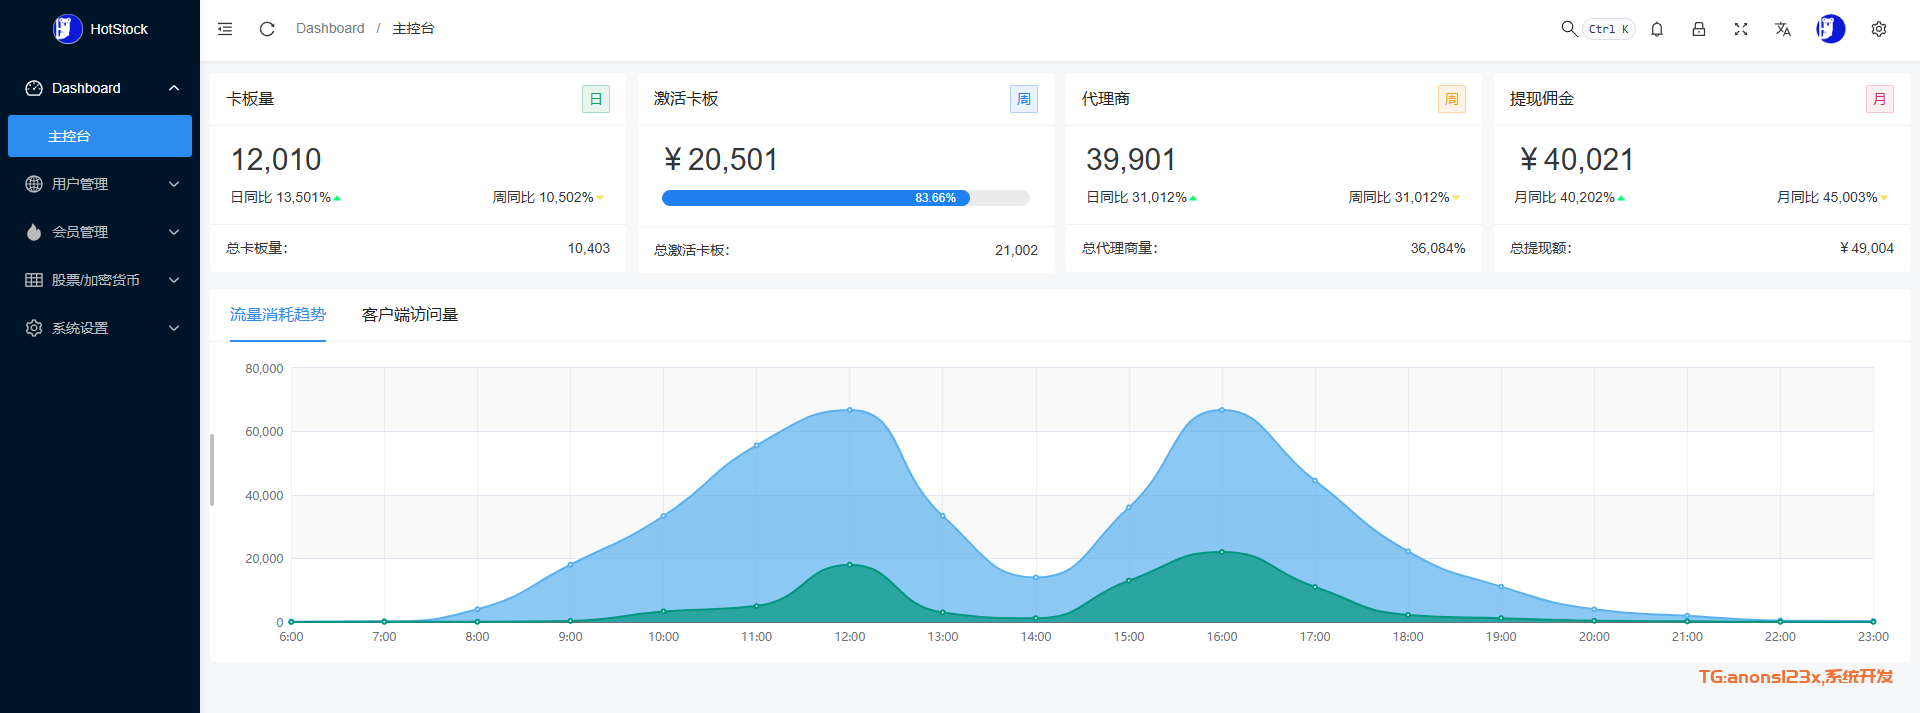The height and width of the screenshot is (713, 1920).
Task: Open notifications bell icon
Action: 1657,29
